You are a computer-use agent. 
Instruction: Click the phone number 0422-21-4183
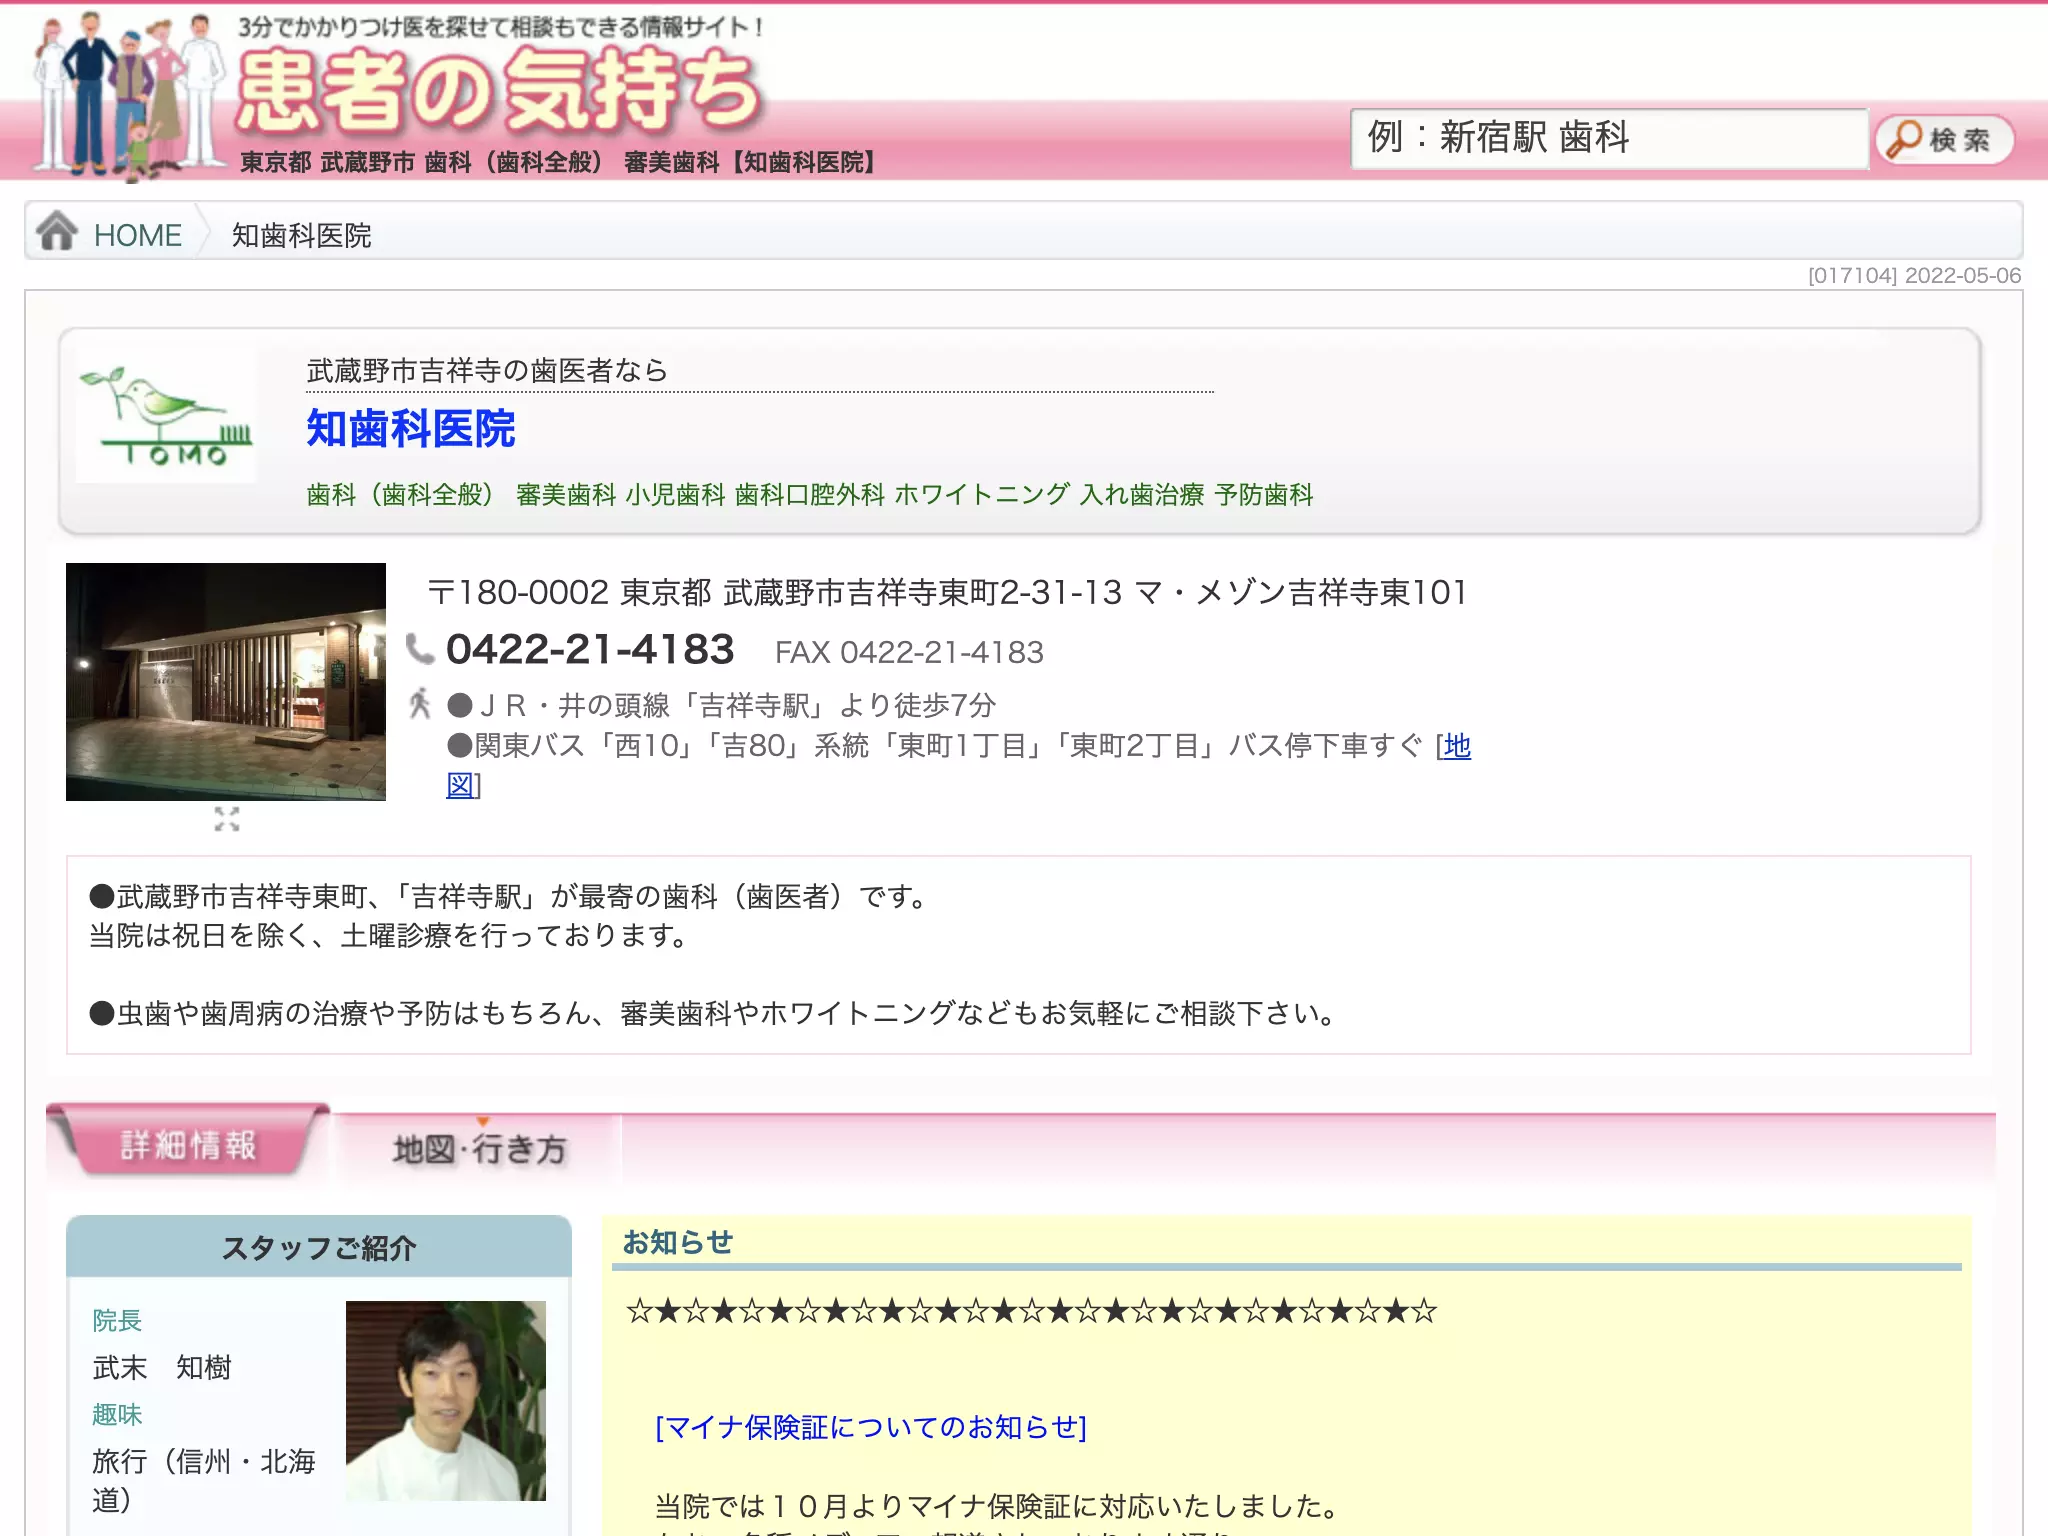point(590,649)
